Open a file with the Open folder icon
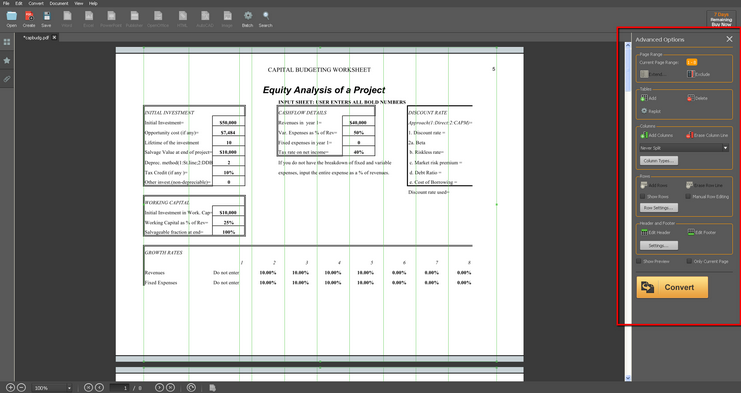The image size is (741, 393). coord(11,19)
